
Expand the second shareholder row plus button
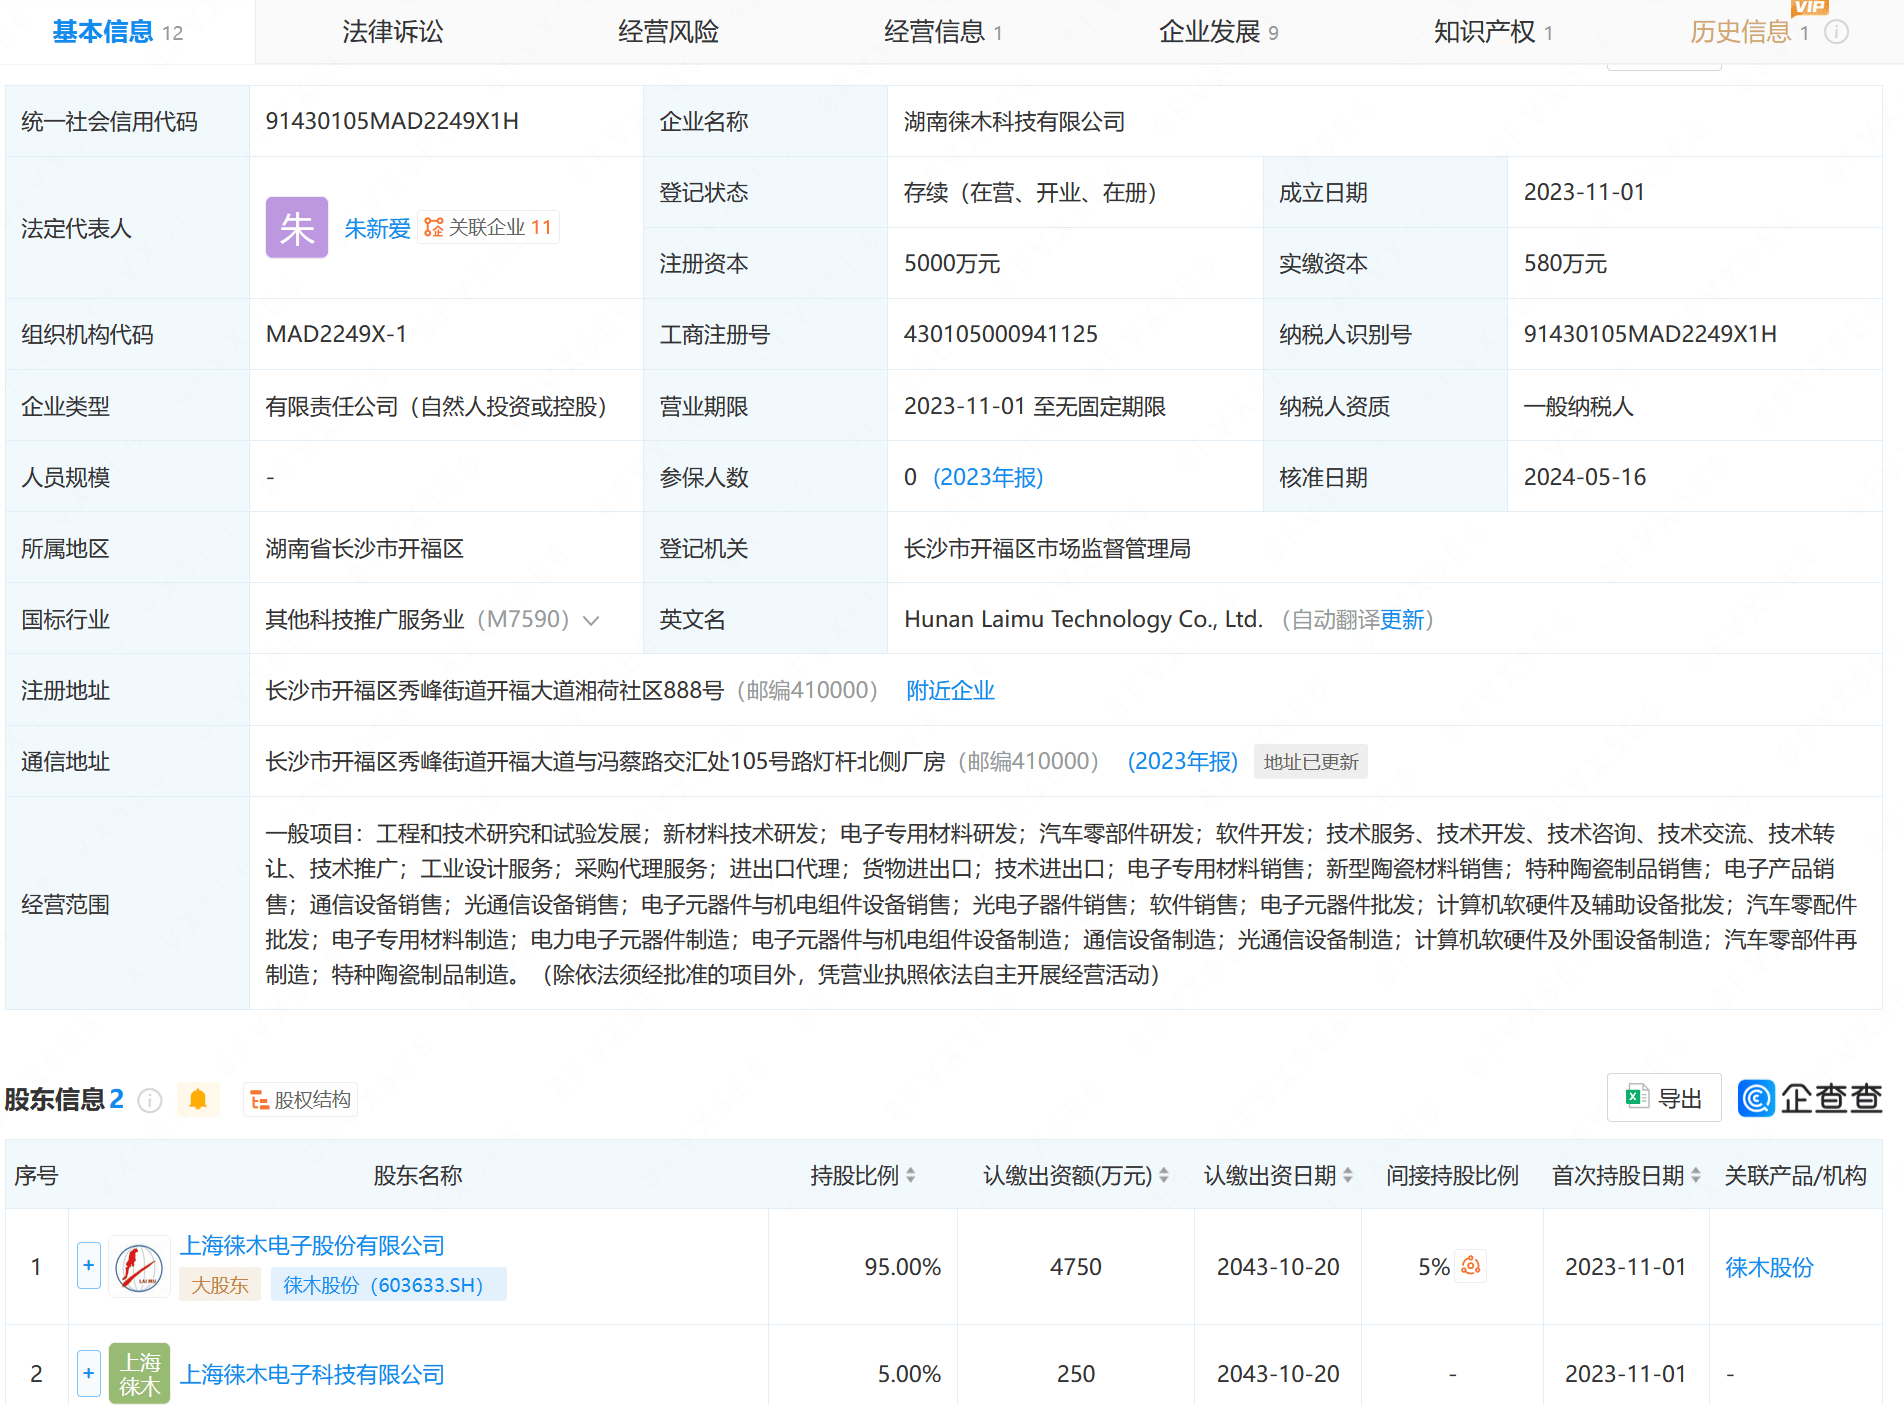click(89, 1373)
